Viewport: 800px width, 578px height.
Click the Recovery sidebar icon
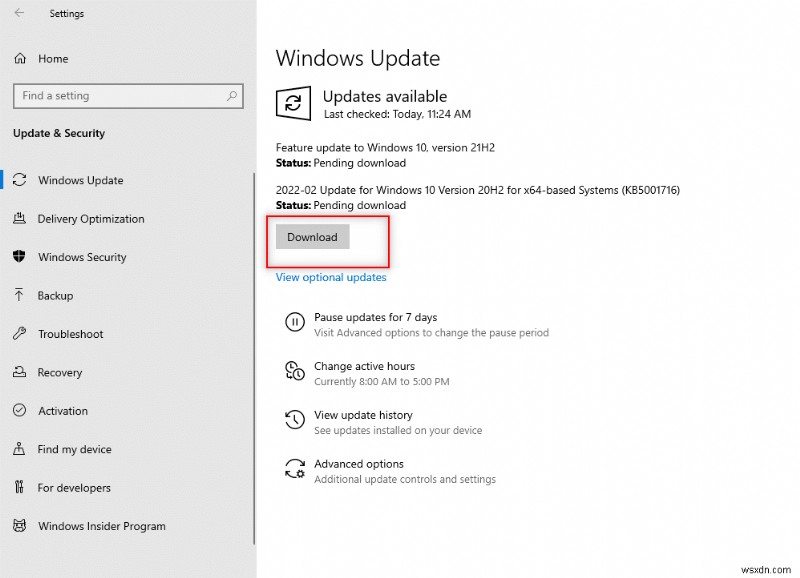pos(21,372)
